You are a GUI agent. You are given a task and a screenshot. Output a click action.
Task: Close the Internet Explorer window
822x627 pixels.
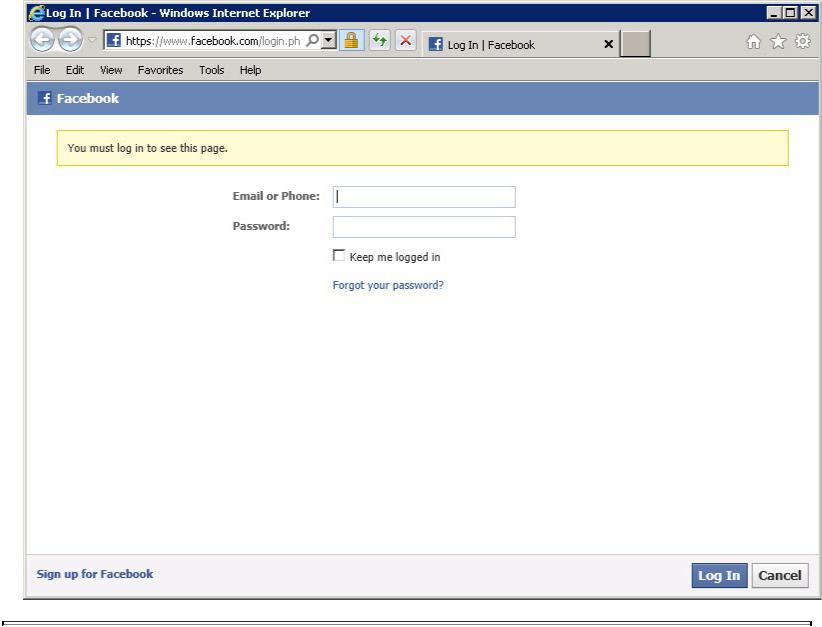click(x=808, y=13)
